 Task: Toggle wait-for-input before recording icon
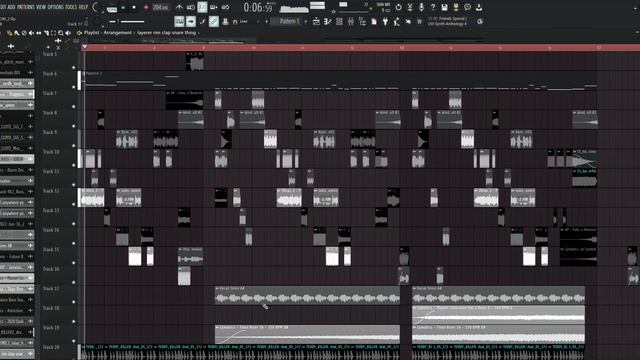coord(191,7)
